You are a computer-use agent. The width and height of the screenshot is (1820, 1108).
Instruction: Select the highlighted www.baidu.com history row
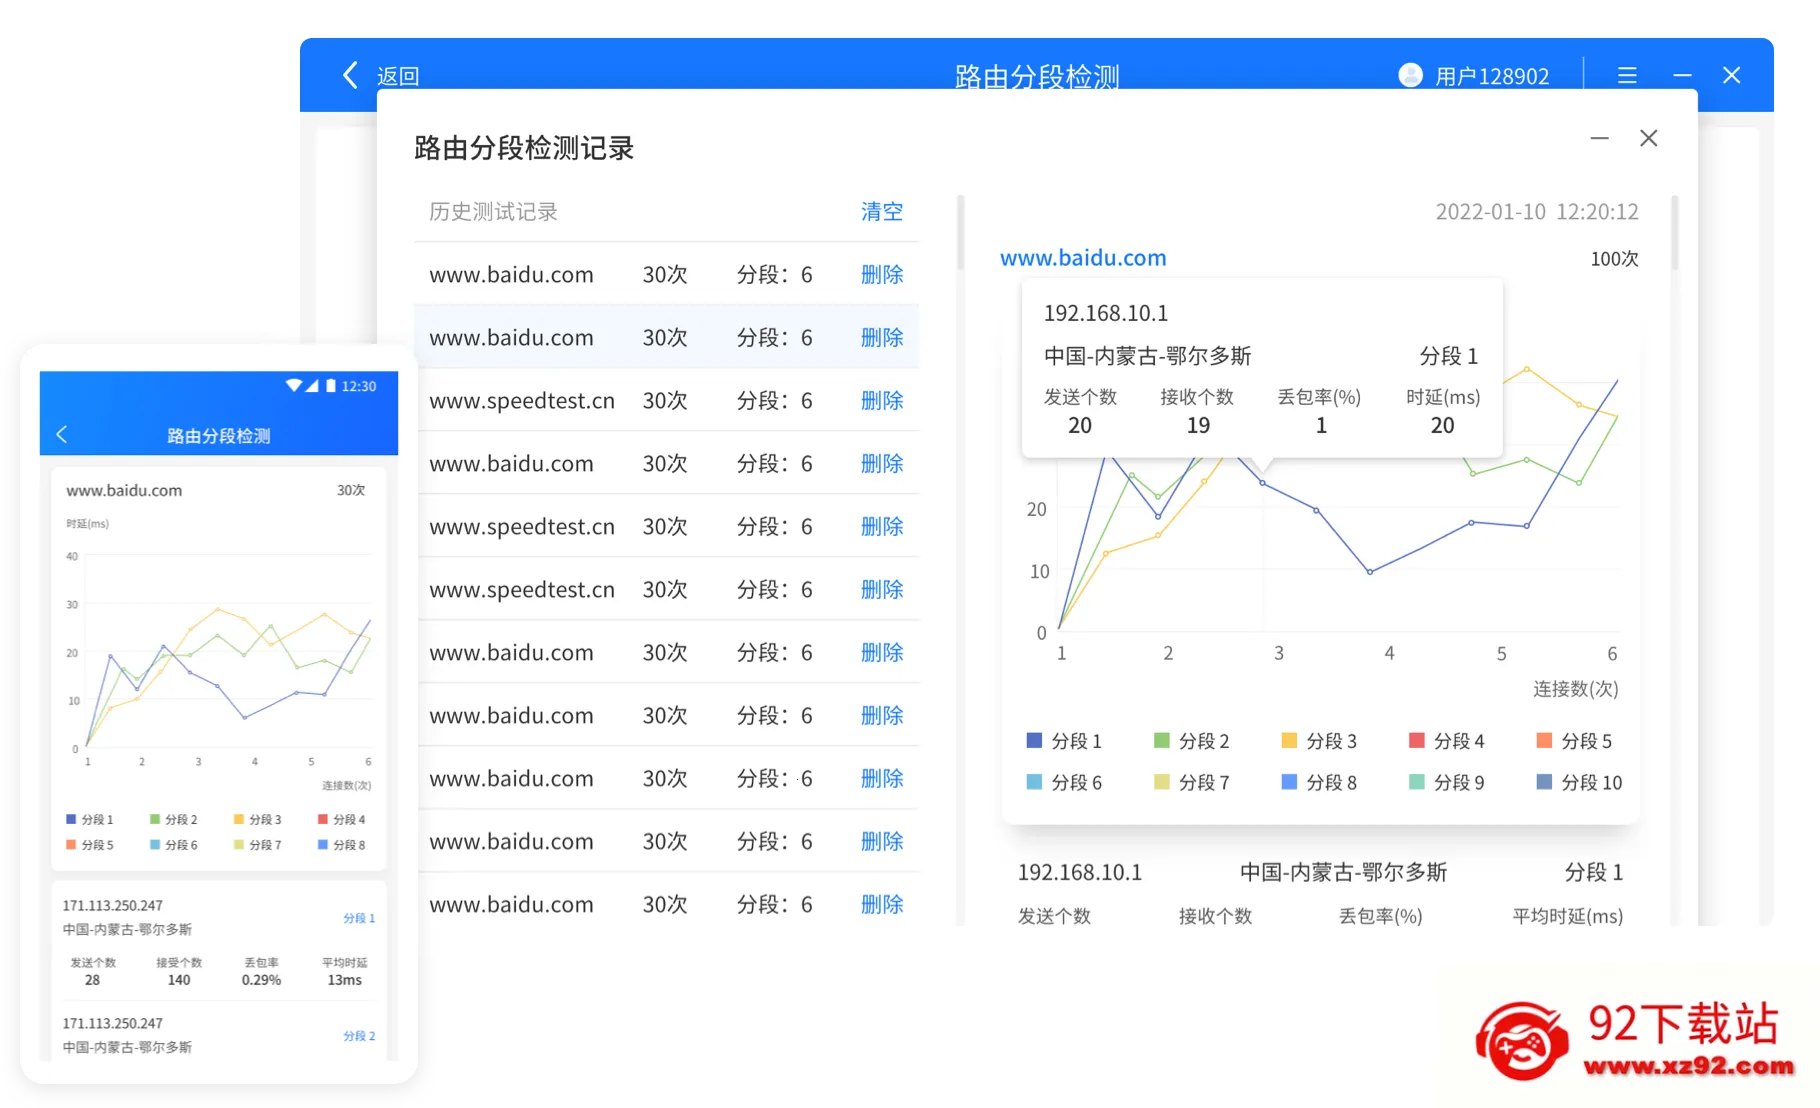tap(666, 337)
